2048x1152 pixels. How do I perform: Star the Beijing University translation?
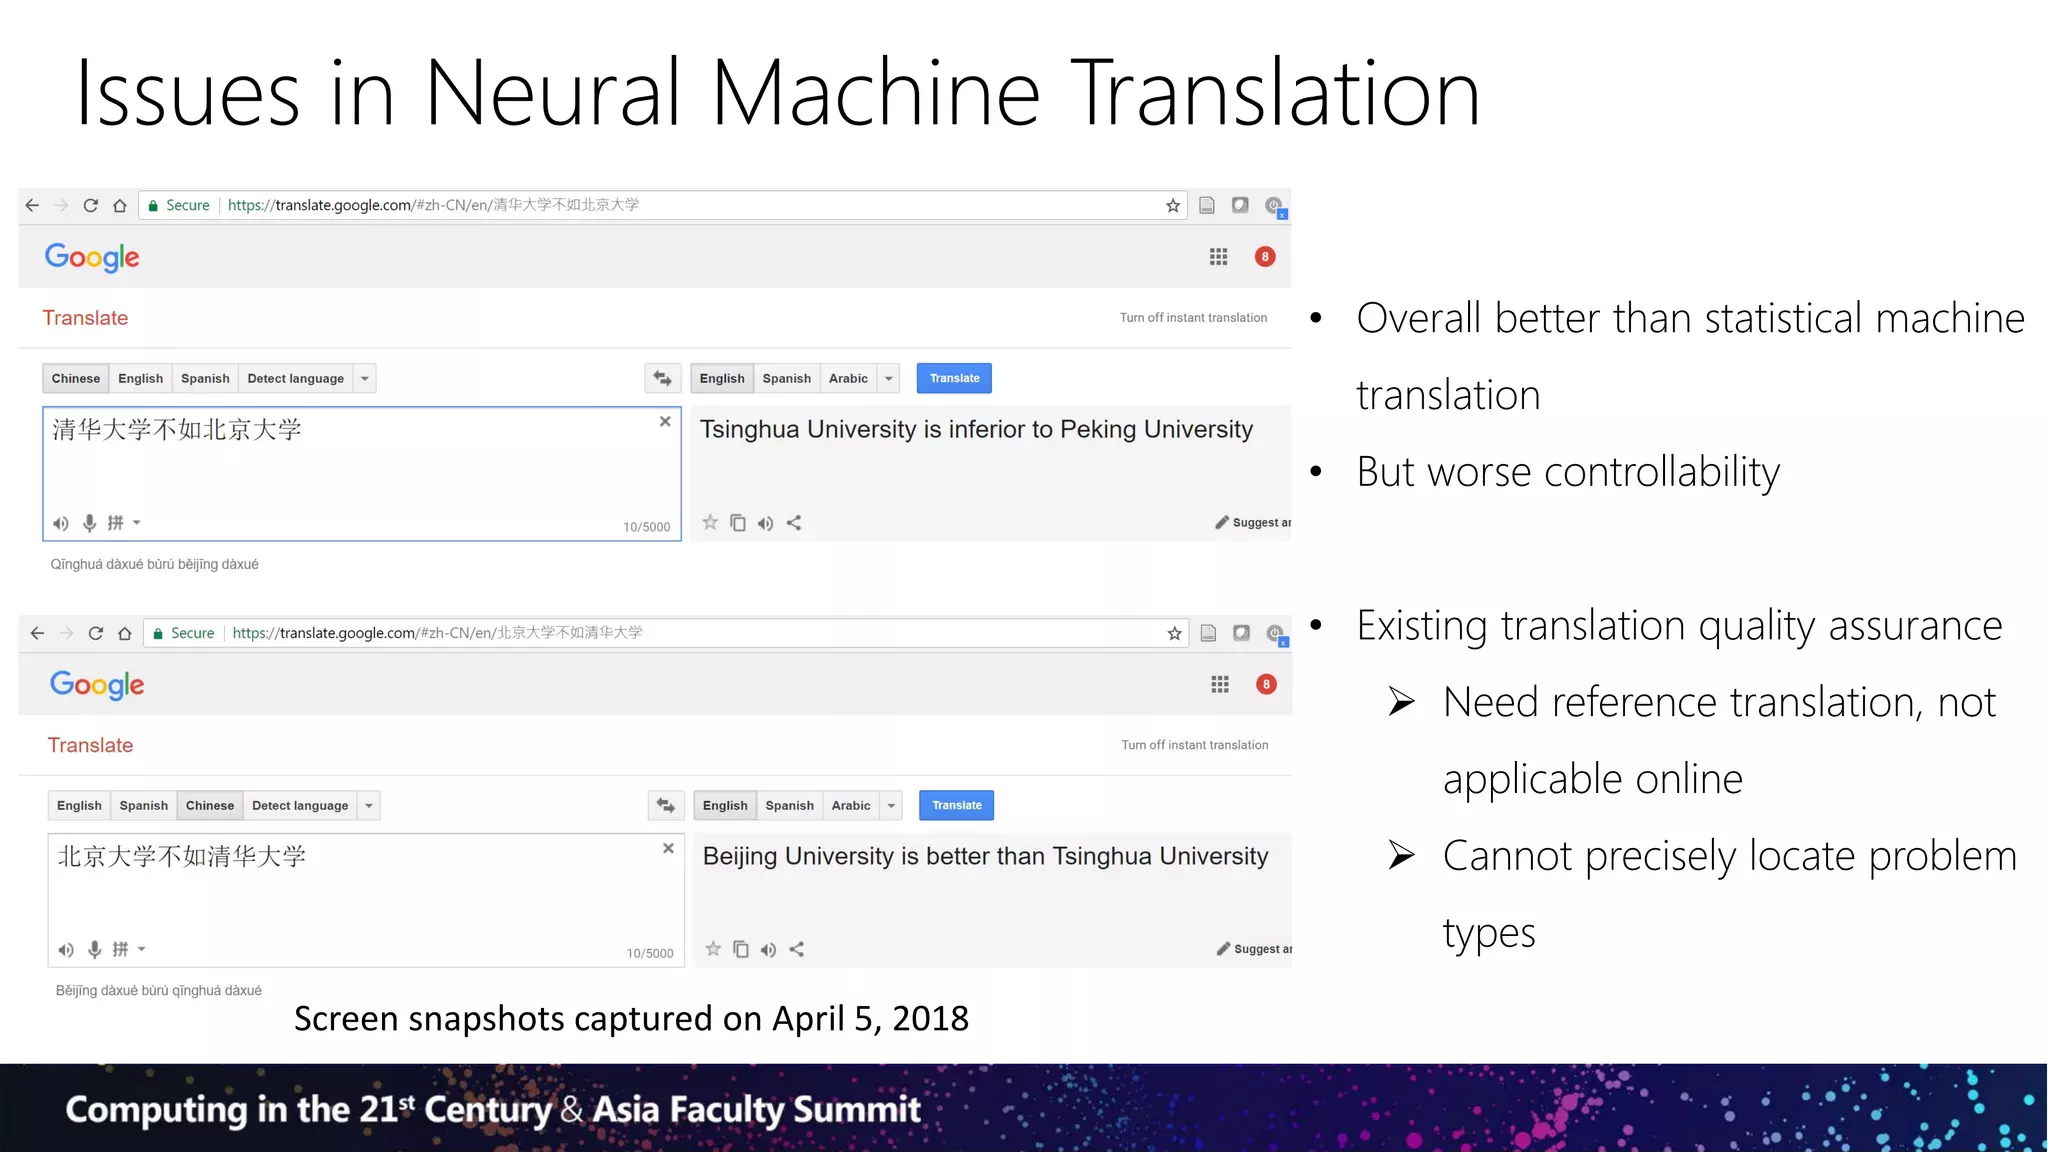(713, 949)
